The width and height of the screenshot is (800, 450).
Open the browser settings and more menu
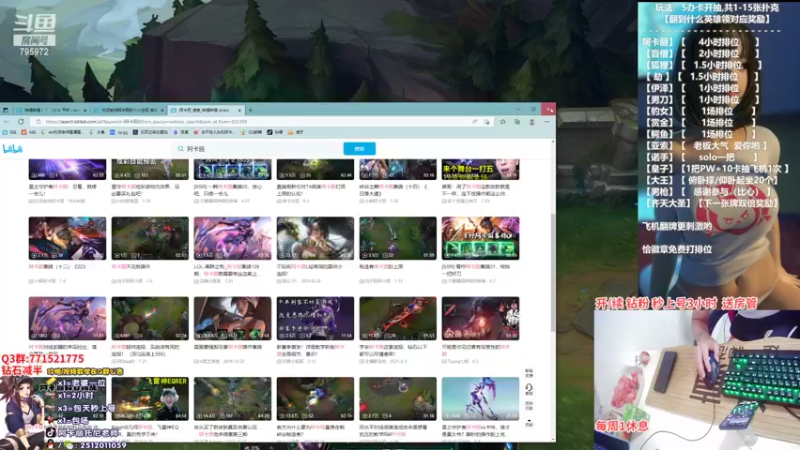coord(546,122)
